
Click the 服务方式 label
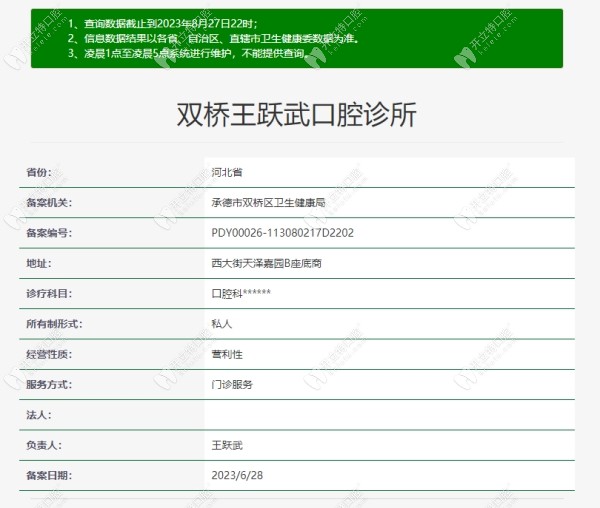pyautogui.click(x=49, y=384)
